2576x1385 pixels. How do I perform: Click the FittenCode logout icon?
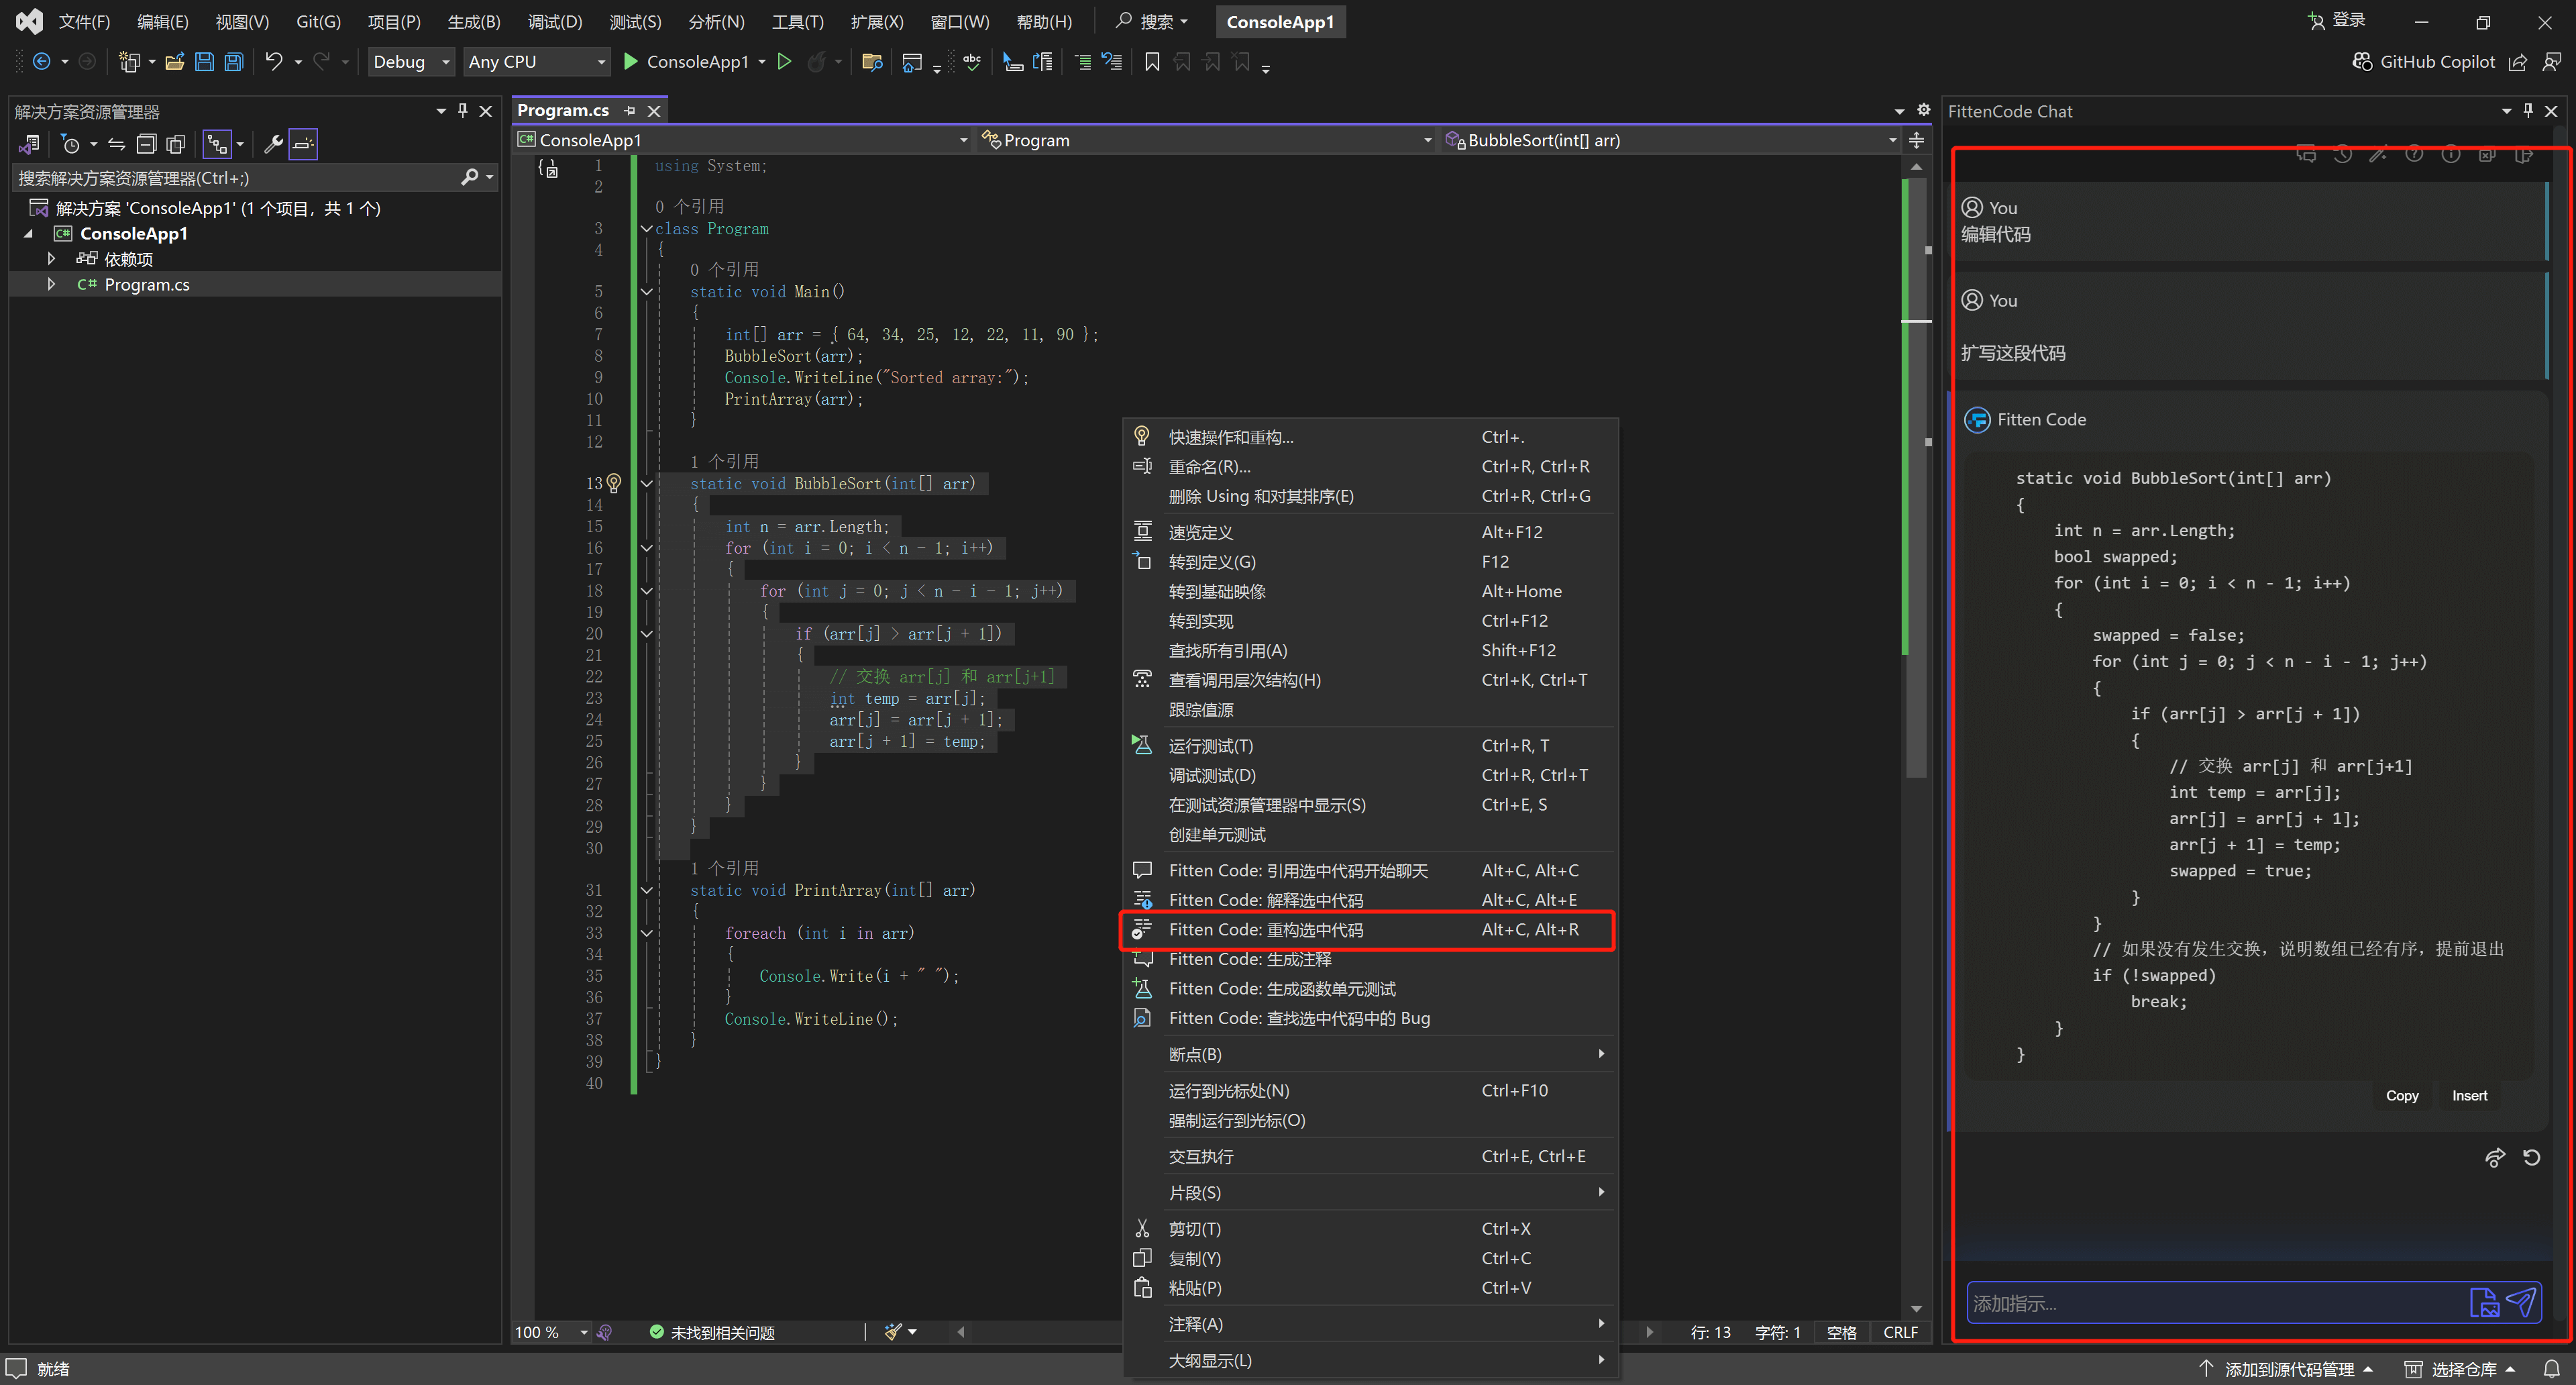[2523, 154]
